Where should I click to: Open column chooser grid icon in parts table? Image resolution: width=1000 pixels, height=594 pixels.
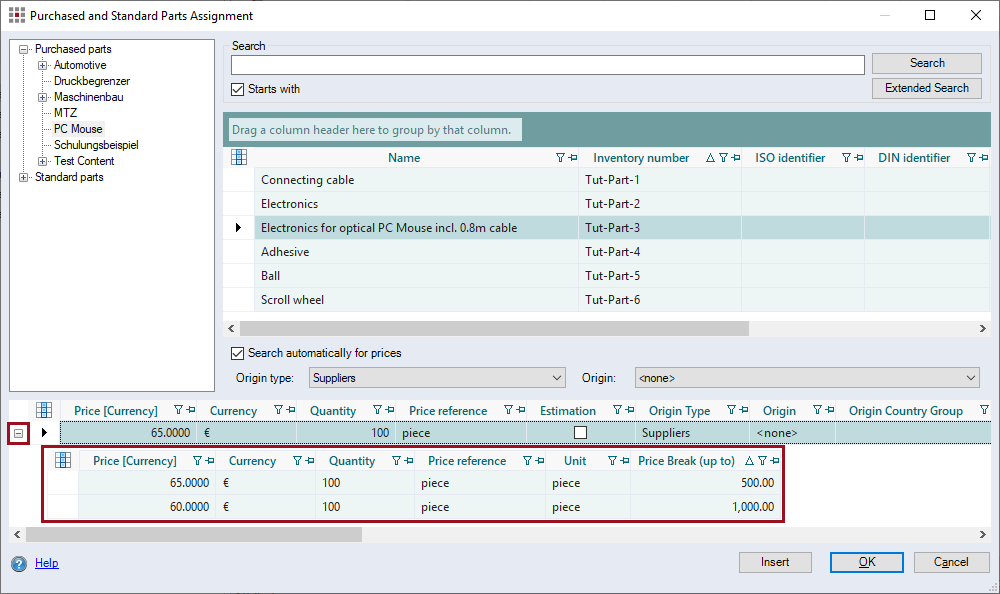[239, 157]
